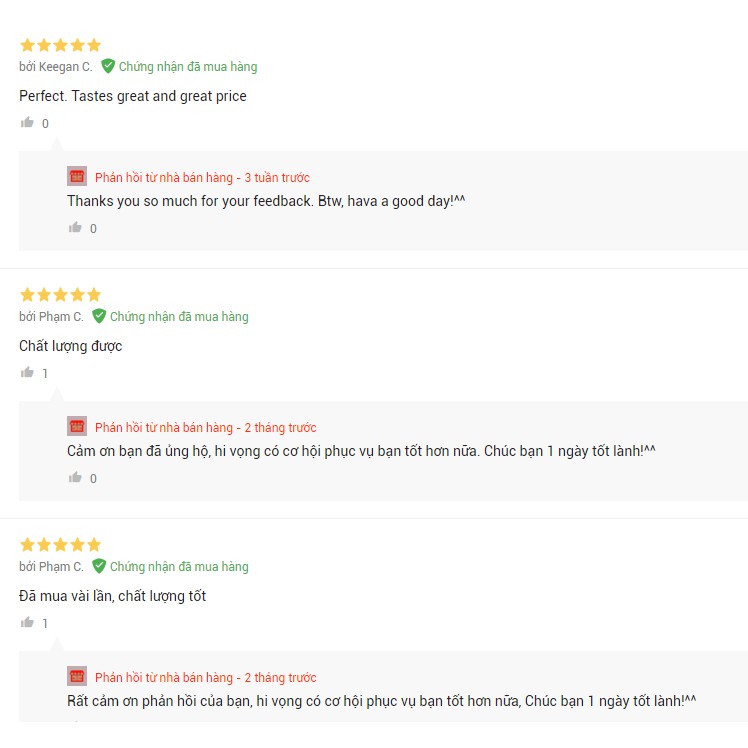Click "Phản hồi từ nhà bán hàng - 3 tuần trước"
Image resolution: width=748 pixels, height=748 pixels.
coord(202,178)
